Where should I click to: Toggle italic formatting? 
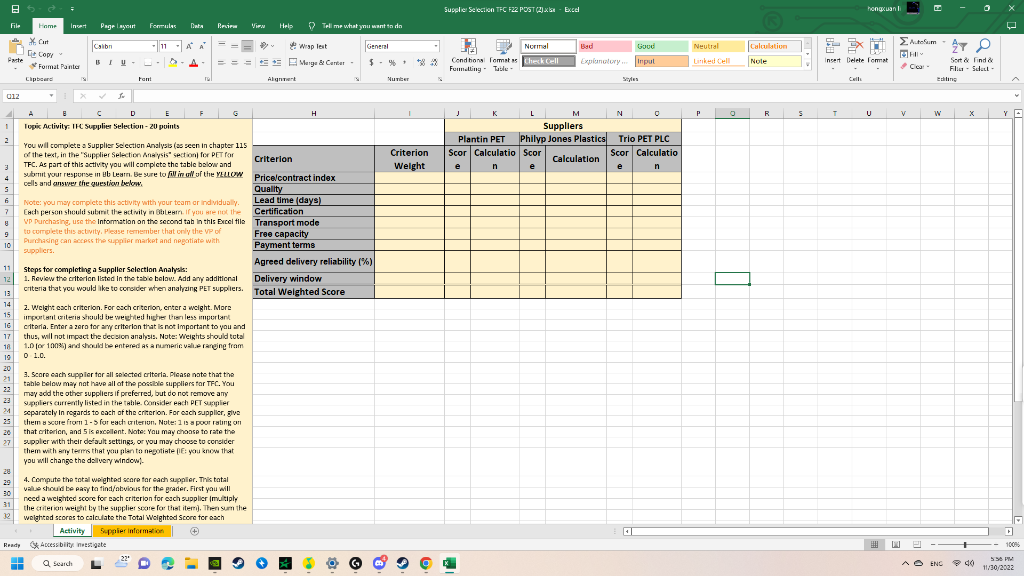pos(110,62)
